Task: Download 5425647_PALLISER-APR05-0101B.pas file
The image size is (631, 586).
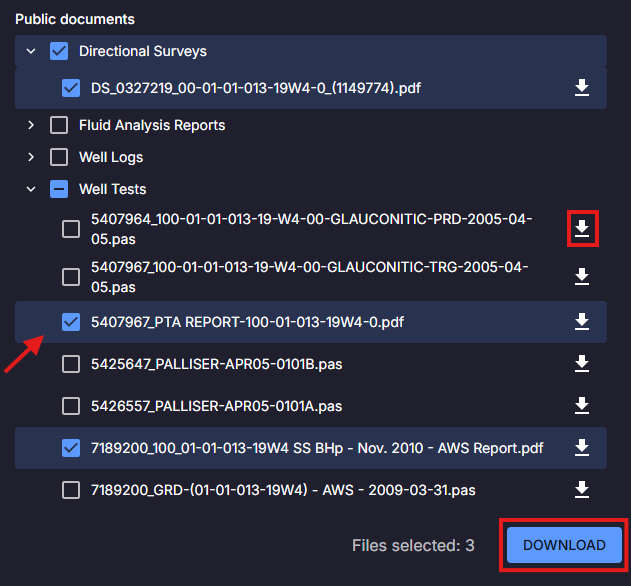Action: point(582,364)
